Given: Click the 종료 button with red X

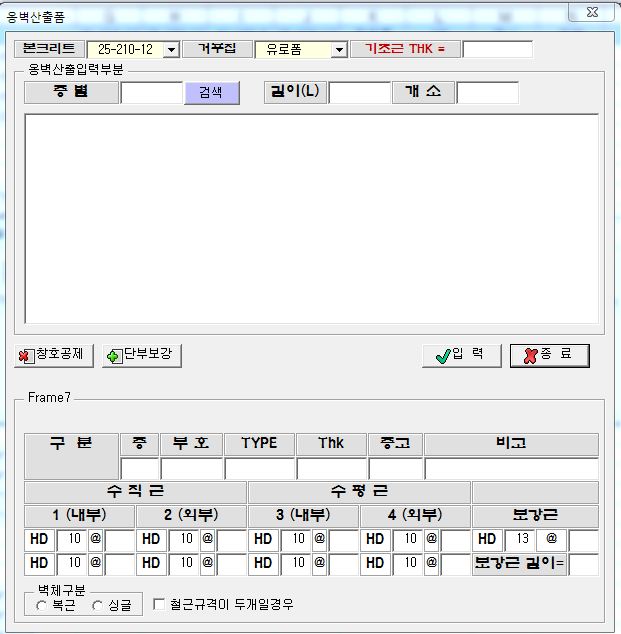Looking at the screenshot, I should (550, 355).
